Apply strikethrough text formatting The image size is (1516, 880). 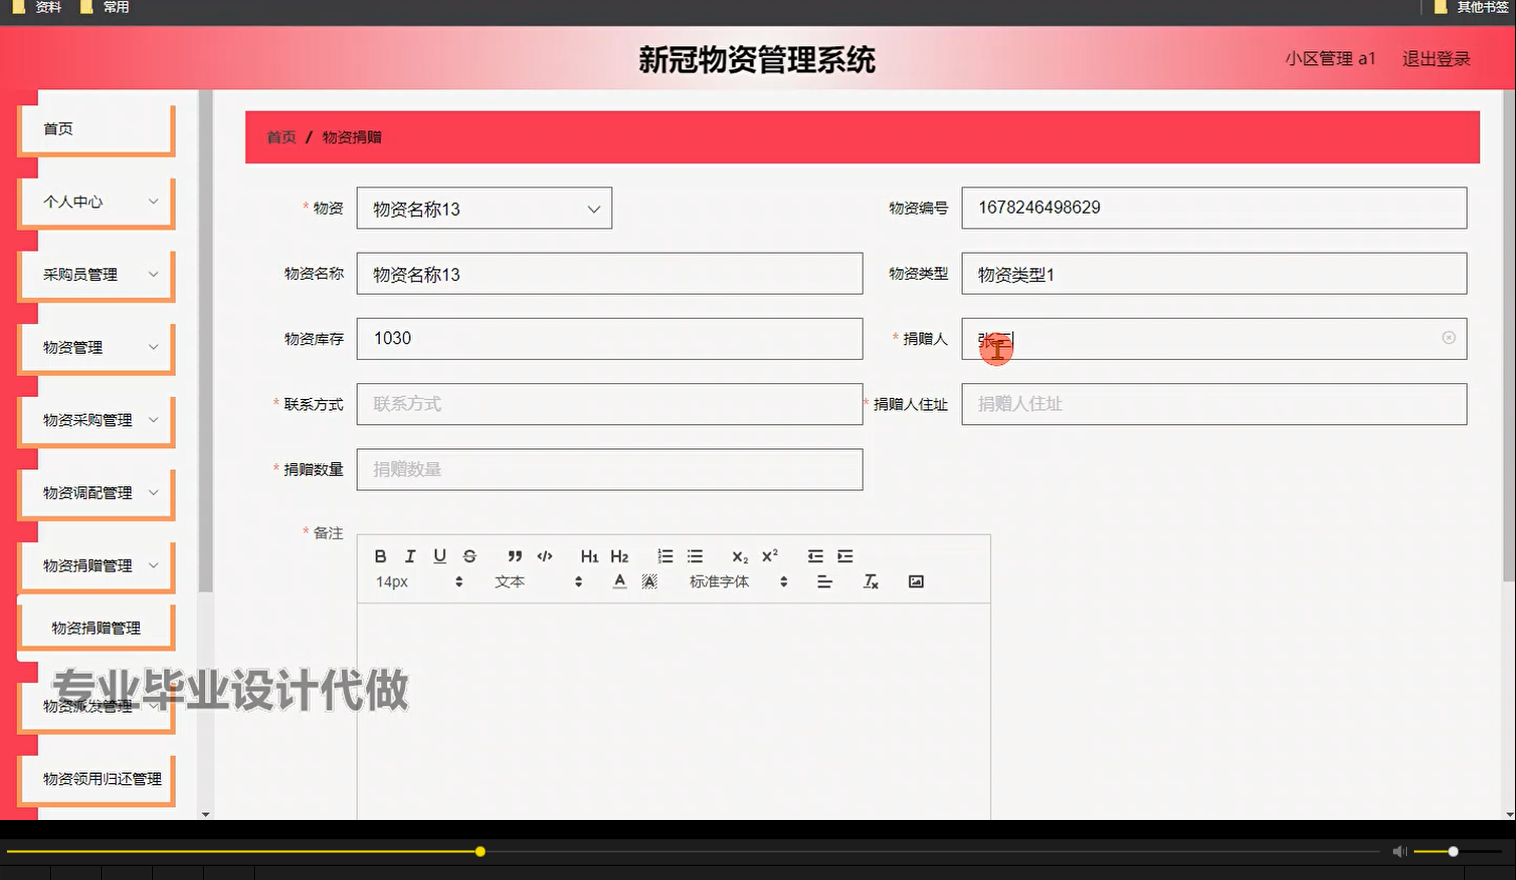point(469,556)
